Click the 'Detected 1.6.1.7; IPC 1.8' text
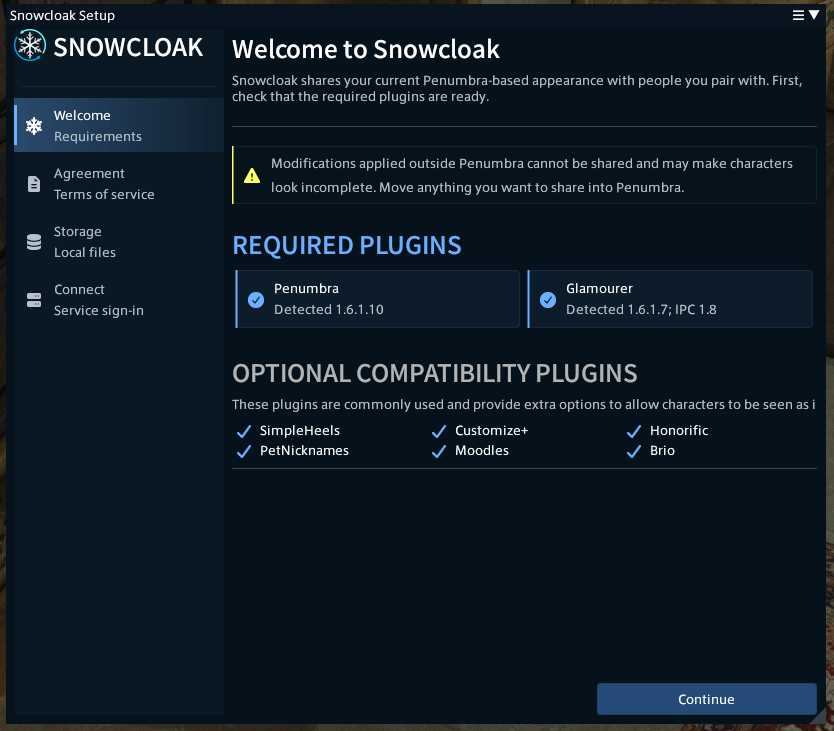The image size is (834, 731). (641, 310)
